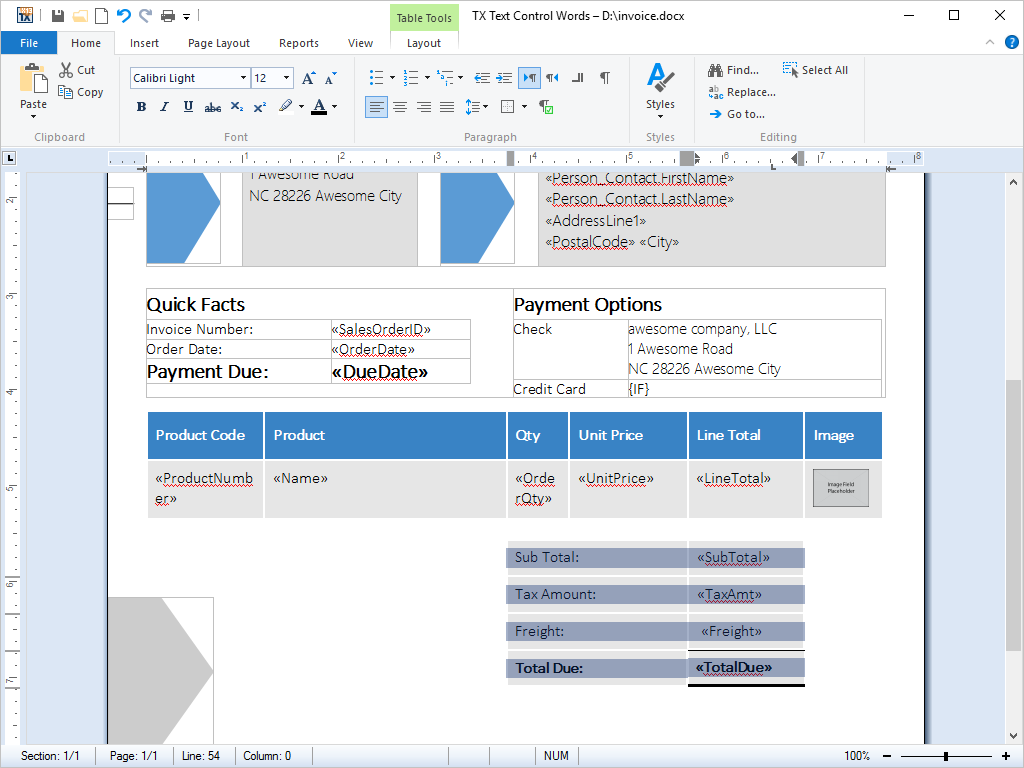Image resolution: width=1024 pixels, height=768 pixels.
Task: Expand the font size 12 dropdown
Action: pos(287,78)
